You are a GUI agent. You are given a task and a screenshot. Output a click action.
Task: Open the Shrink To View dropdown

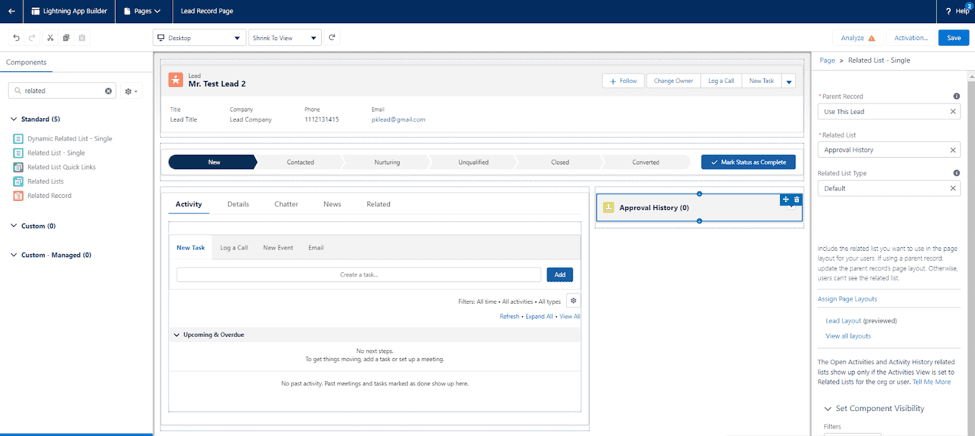[x=285, y=38]
